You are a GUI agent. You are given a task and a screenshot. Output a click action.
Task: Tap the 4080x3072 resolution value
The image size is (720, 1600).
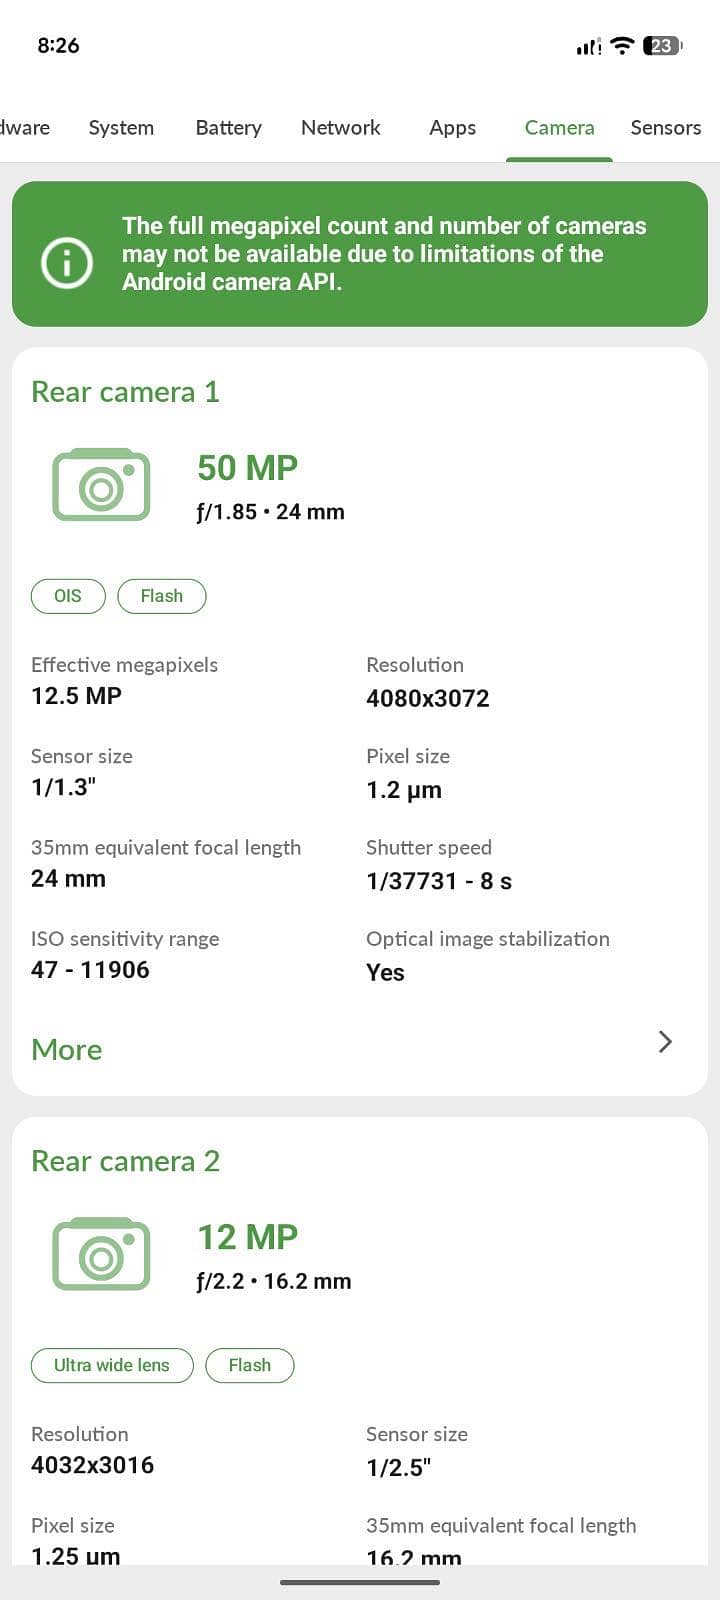pos(428,698)
